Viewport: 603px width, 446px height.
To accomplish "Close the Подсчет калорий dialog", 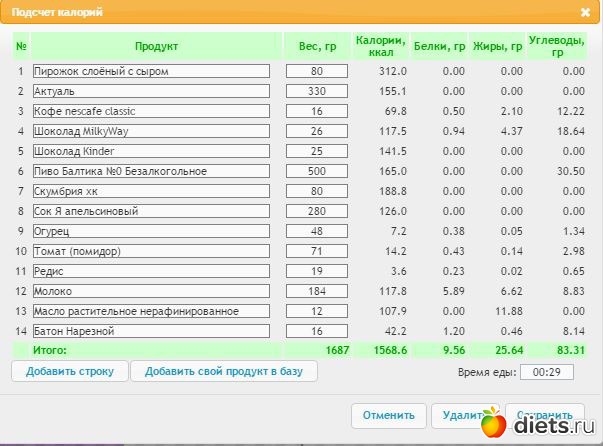I will click(585, 12).
